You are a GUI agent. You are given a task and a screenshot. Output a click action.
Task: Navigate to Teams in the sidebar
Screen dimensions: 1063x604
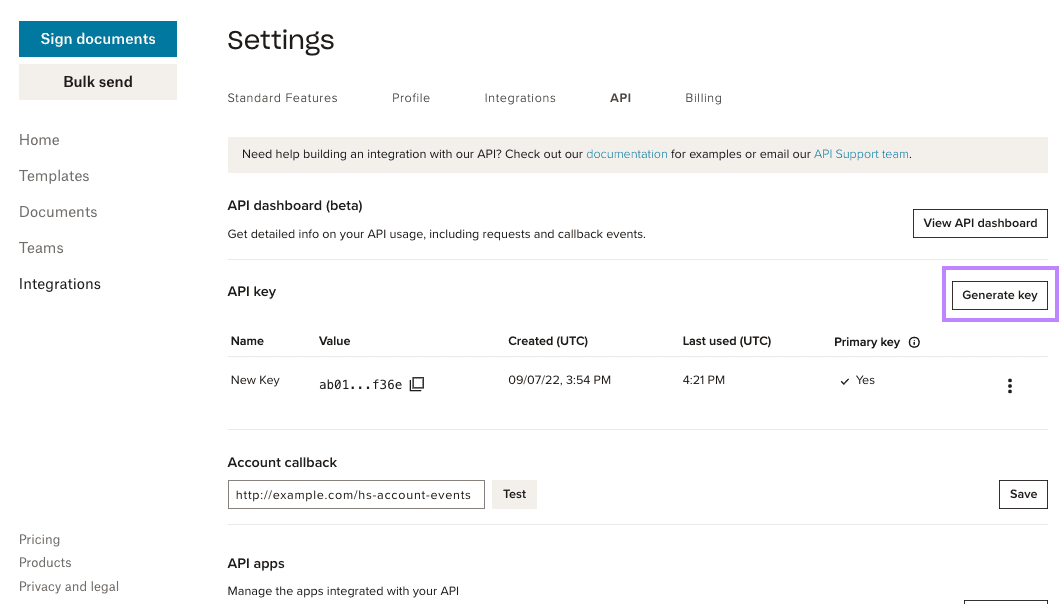click(41, 248)
